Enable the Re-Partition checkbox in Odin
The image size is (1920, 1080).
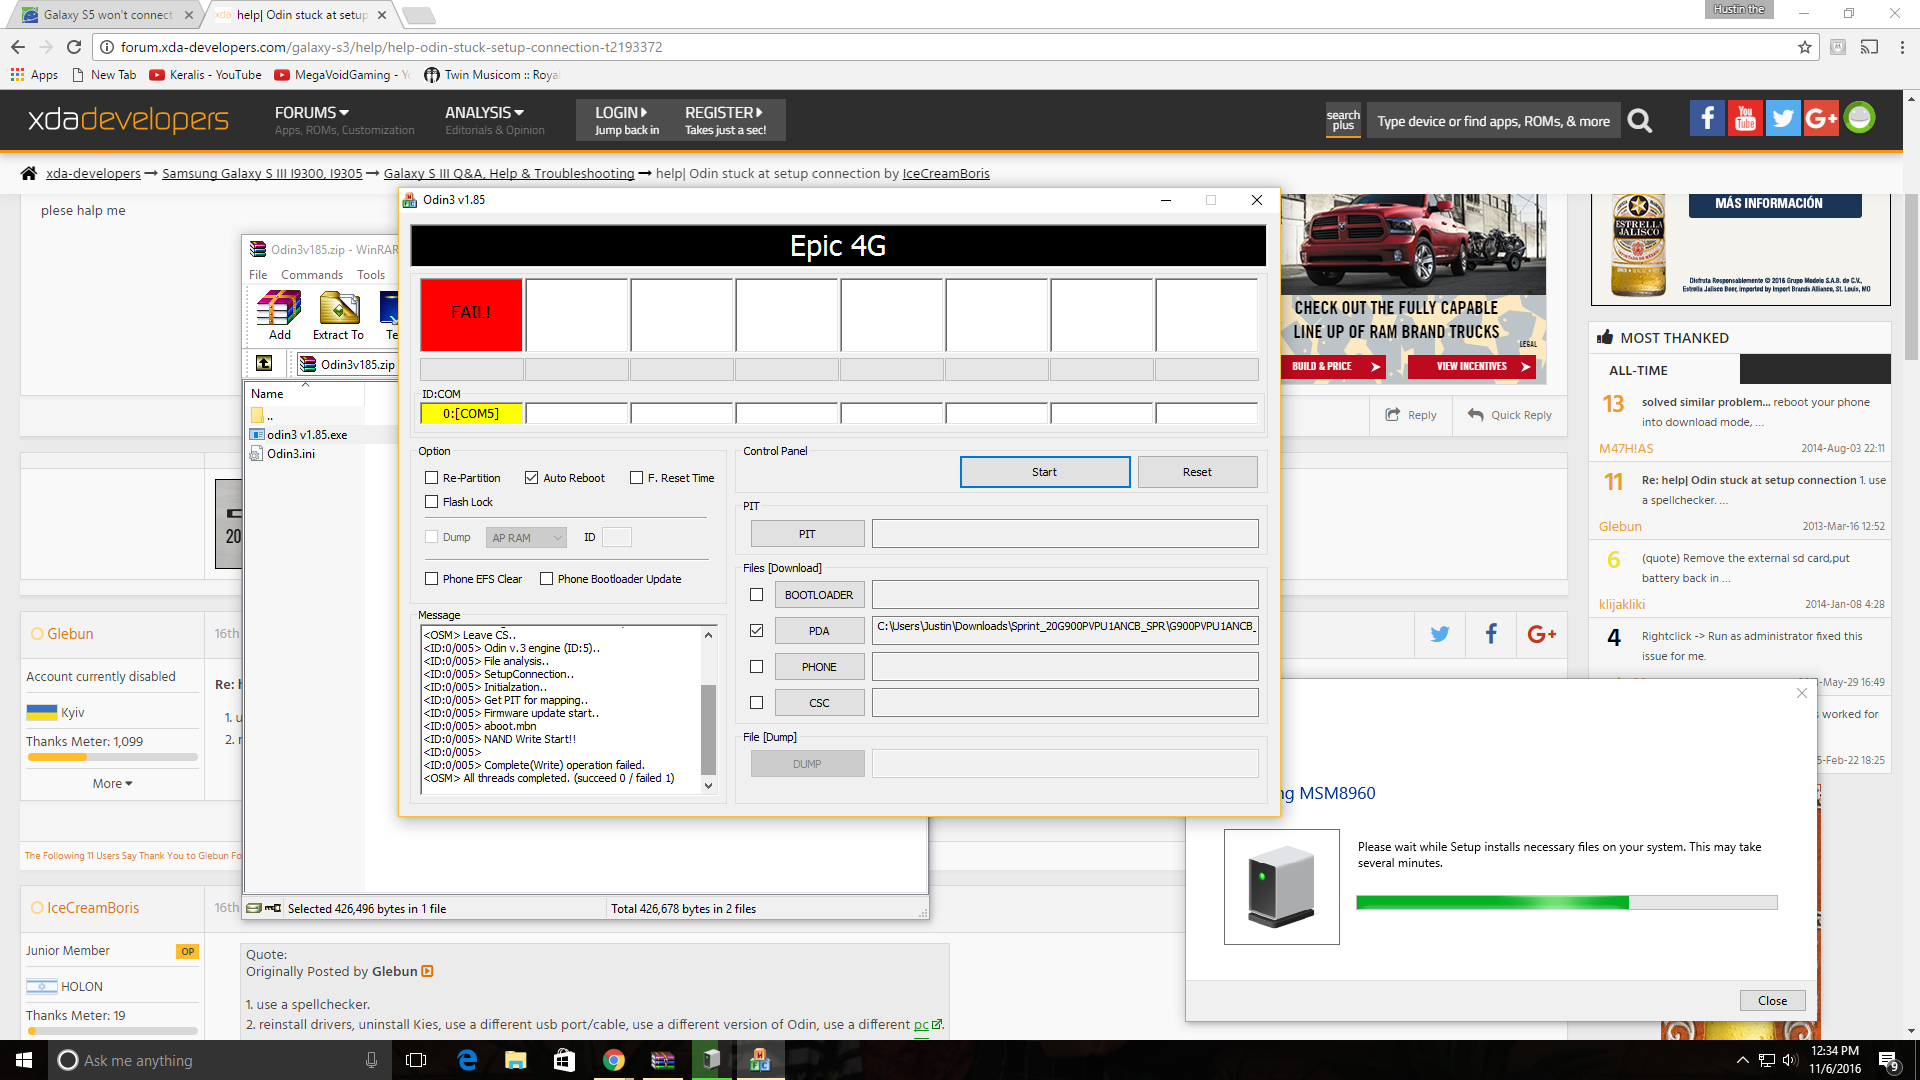(x=432, y=478)
